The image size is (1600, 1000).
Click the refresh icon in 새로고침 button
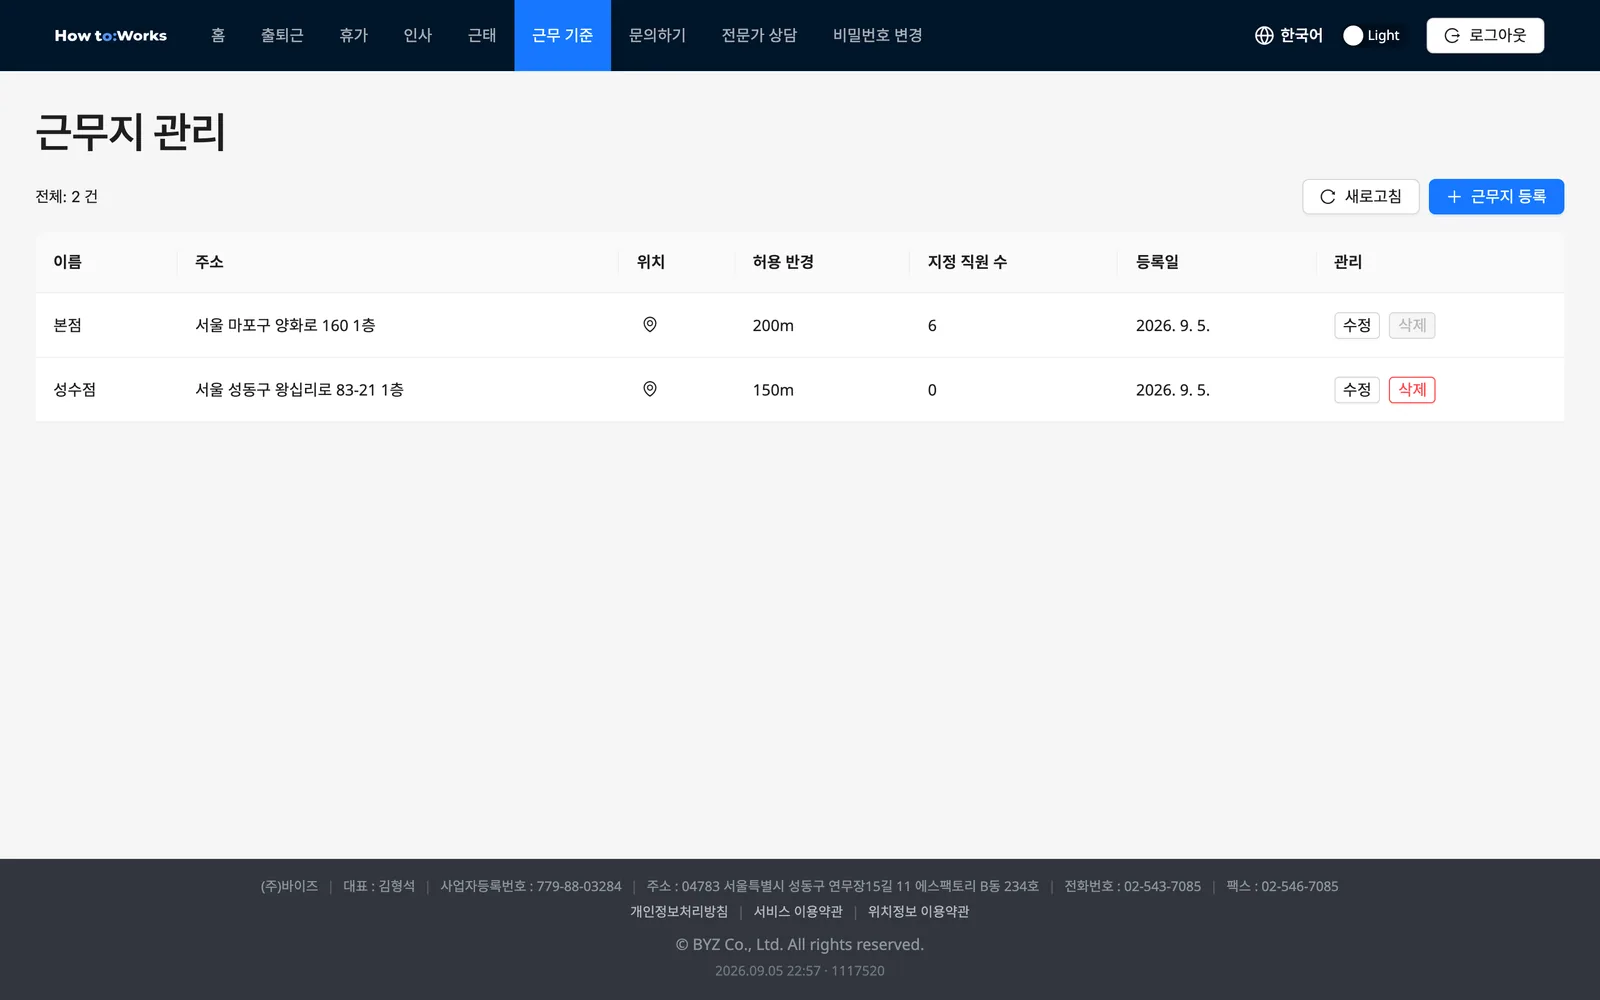coord(1328,197)
